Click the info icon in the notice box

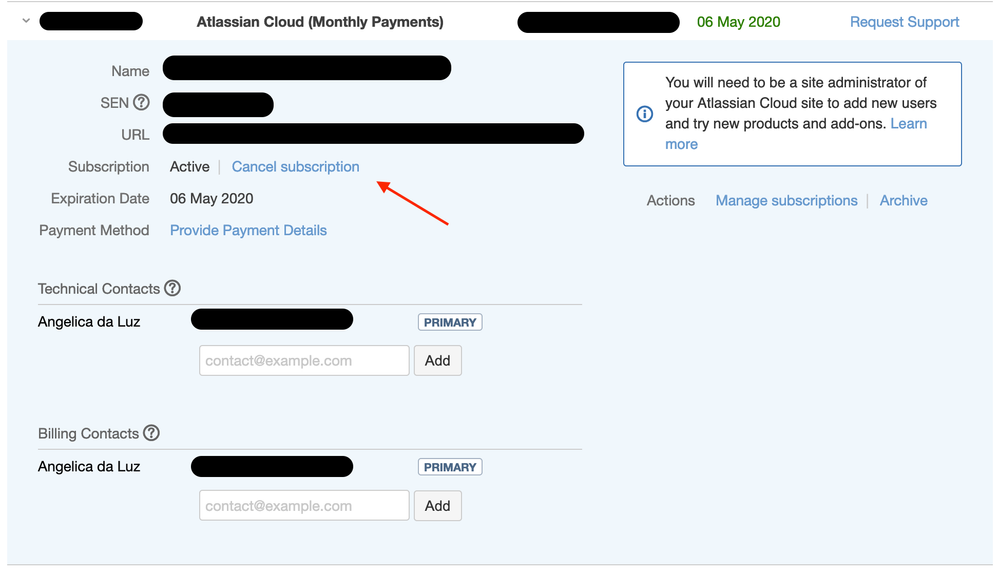click(645, 114)
